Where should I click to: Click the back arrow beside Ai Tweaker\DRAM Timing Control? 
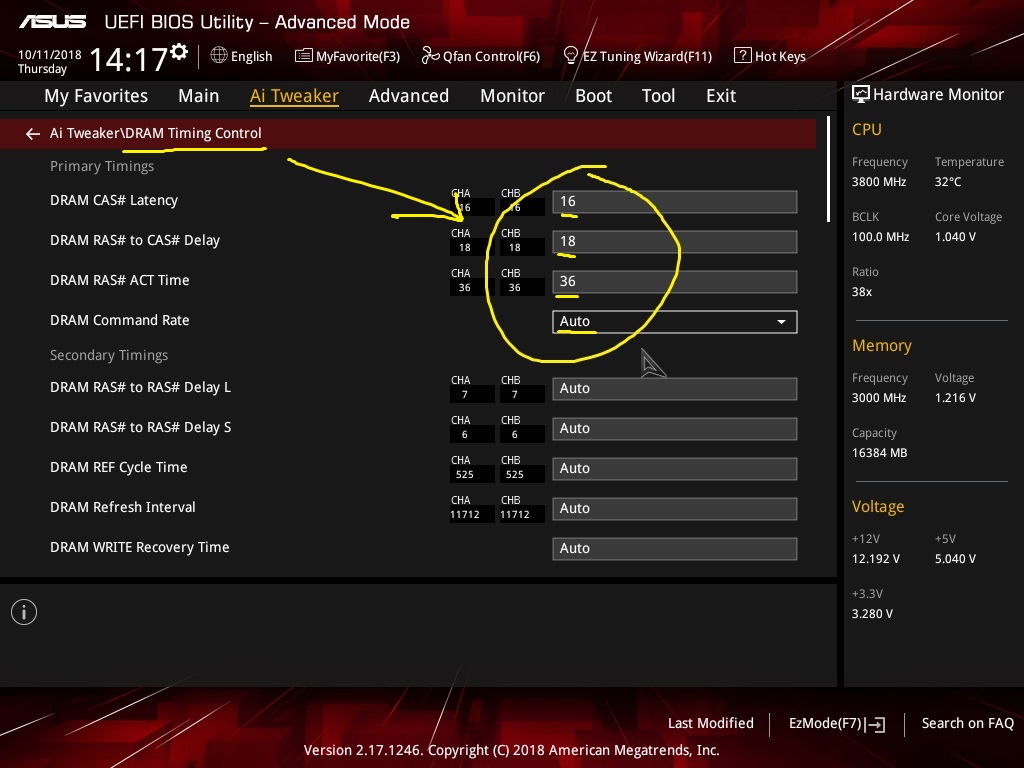coord(33,134)
